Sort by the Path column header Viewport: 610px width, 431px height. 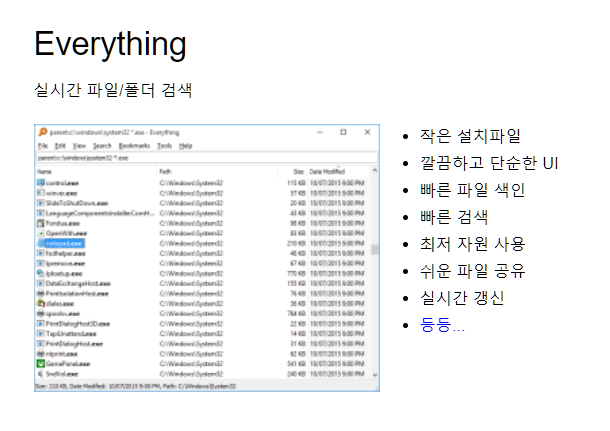tap(218, 172)
